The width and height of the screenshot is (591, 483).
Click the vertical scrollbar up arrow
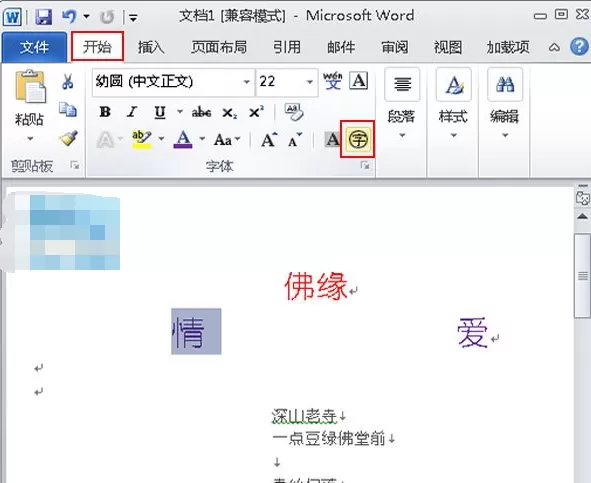tap(582, 216)
